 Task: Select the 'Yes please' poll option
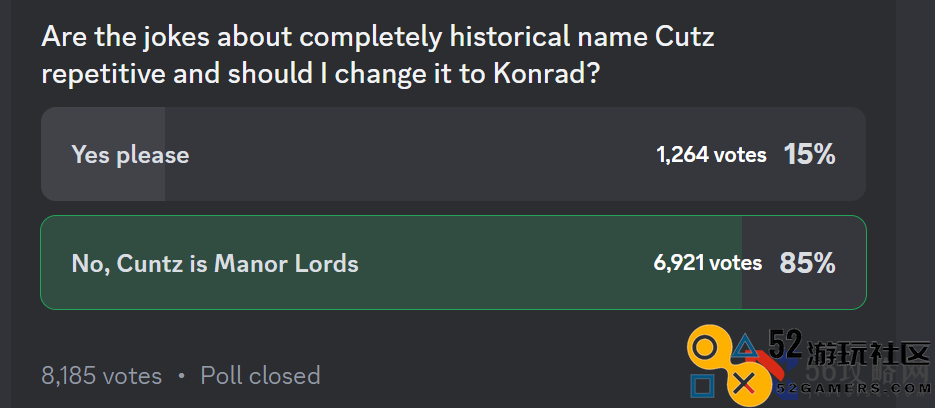coord(453,154)
